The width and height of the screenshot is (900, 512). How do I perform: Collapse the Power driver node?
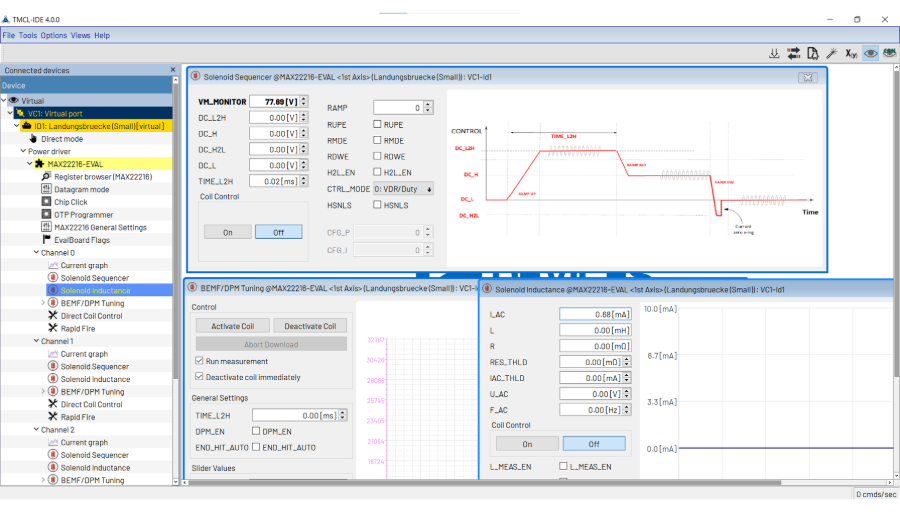coord(23,151)
